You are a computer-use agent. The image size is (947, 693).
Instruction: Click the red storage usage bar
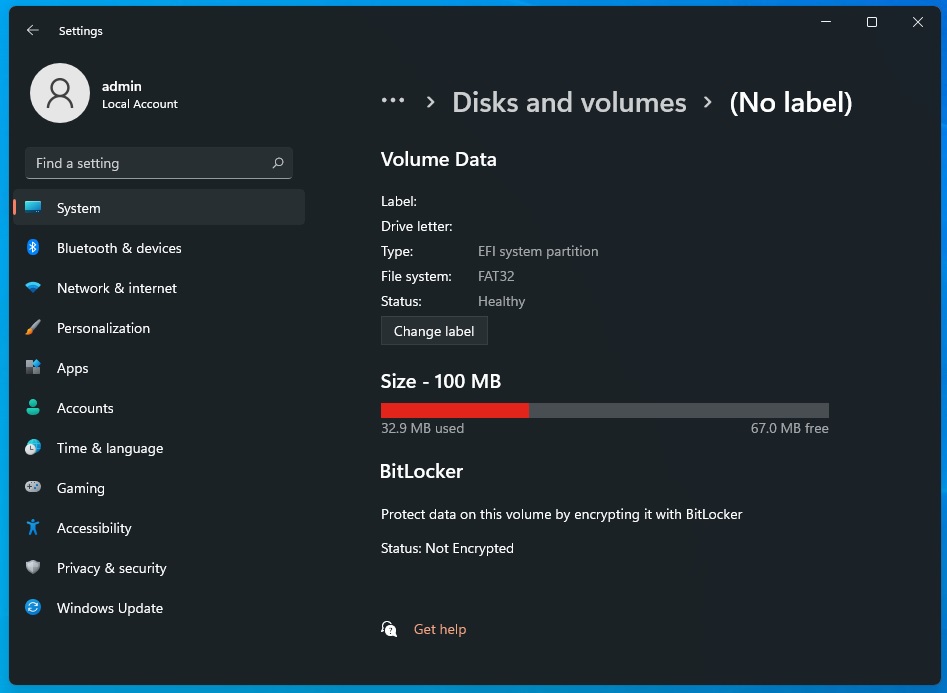point(455,410)
